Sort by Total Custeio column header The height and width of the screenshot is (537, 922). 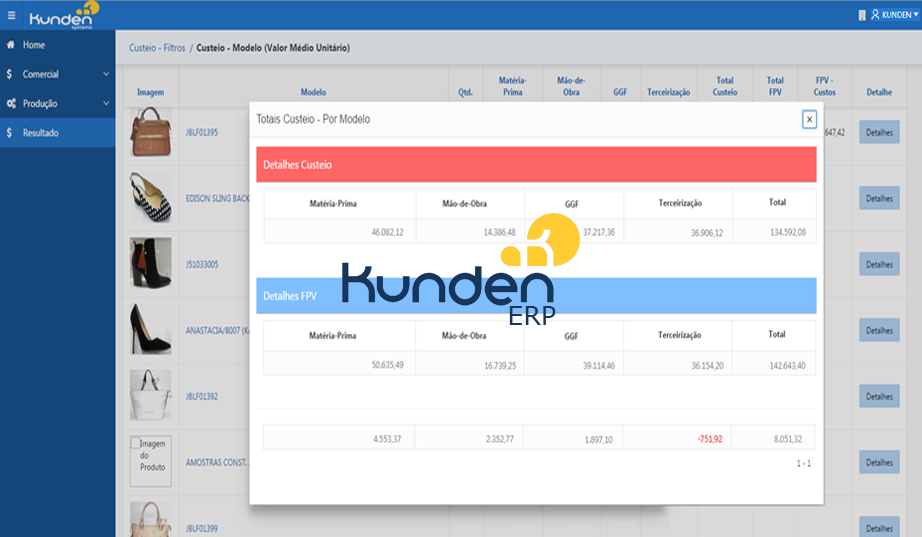725,86
